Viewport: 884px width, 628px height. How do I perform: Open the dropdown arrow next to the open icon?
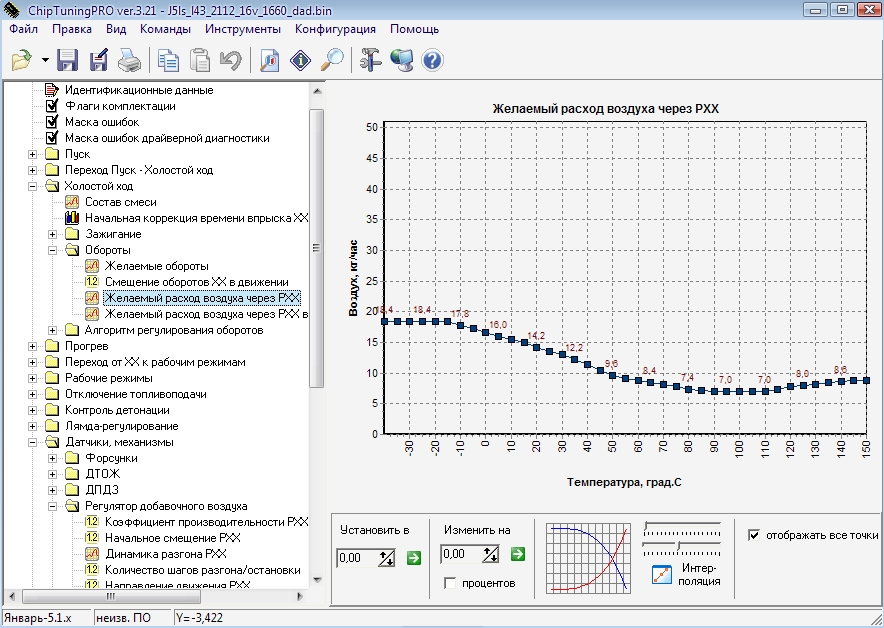tap(45, 62)
